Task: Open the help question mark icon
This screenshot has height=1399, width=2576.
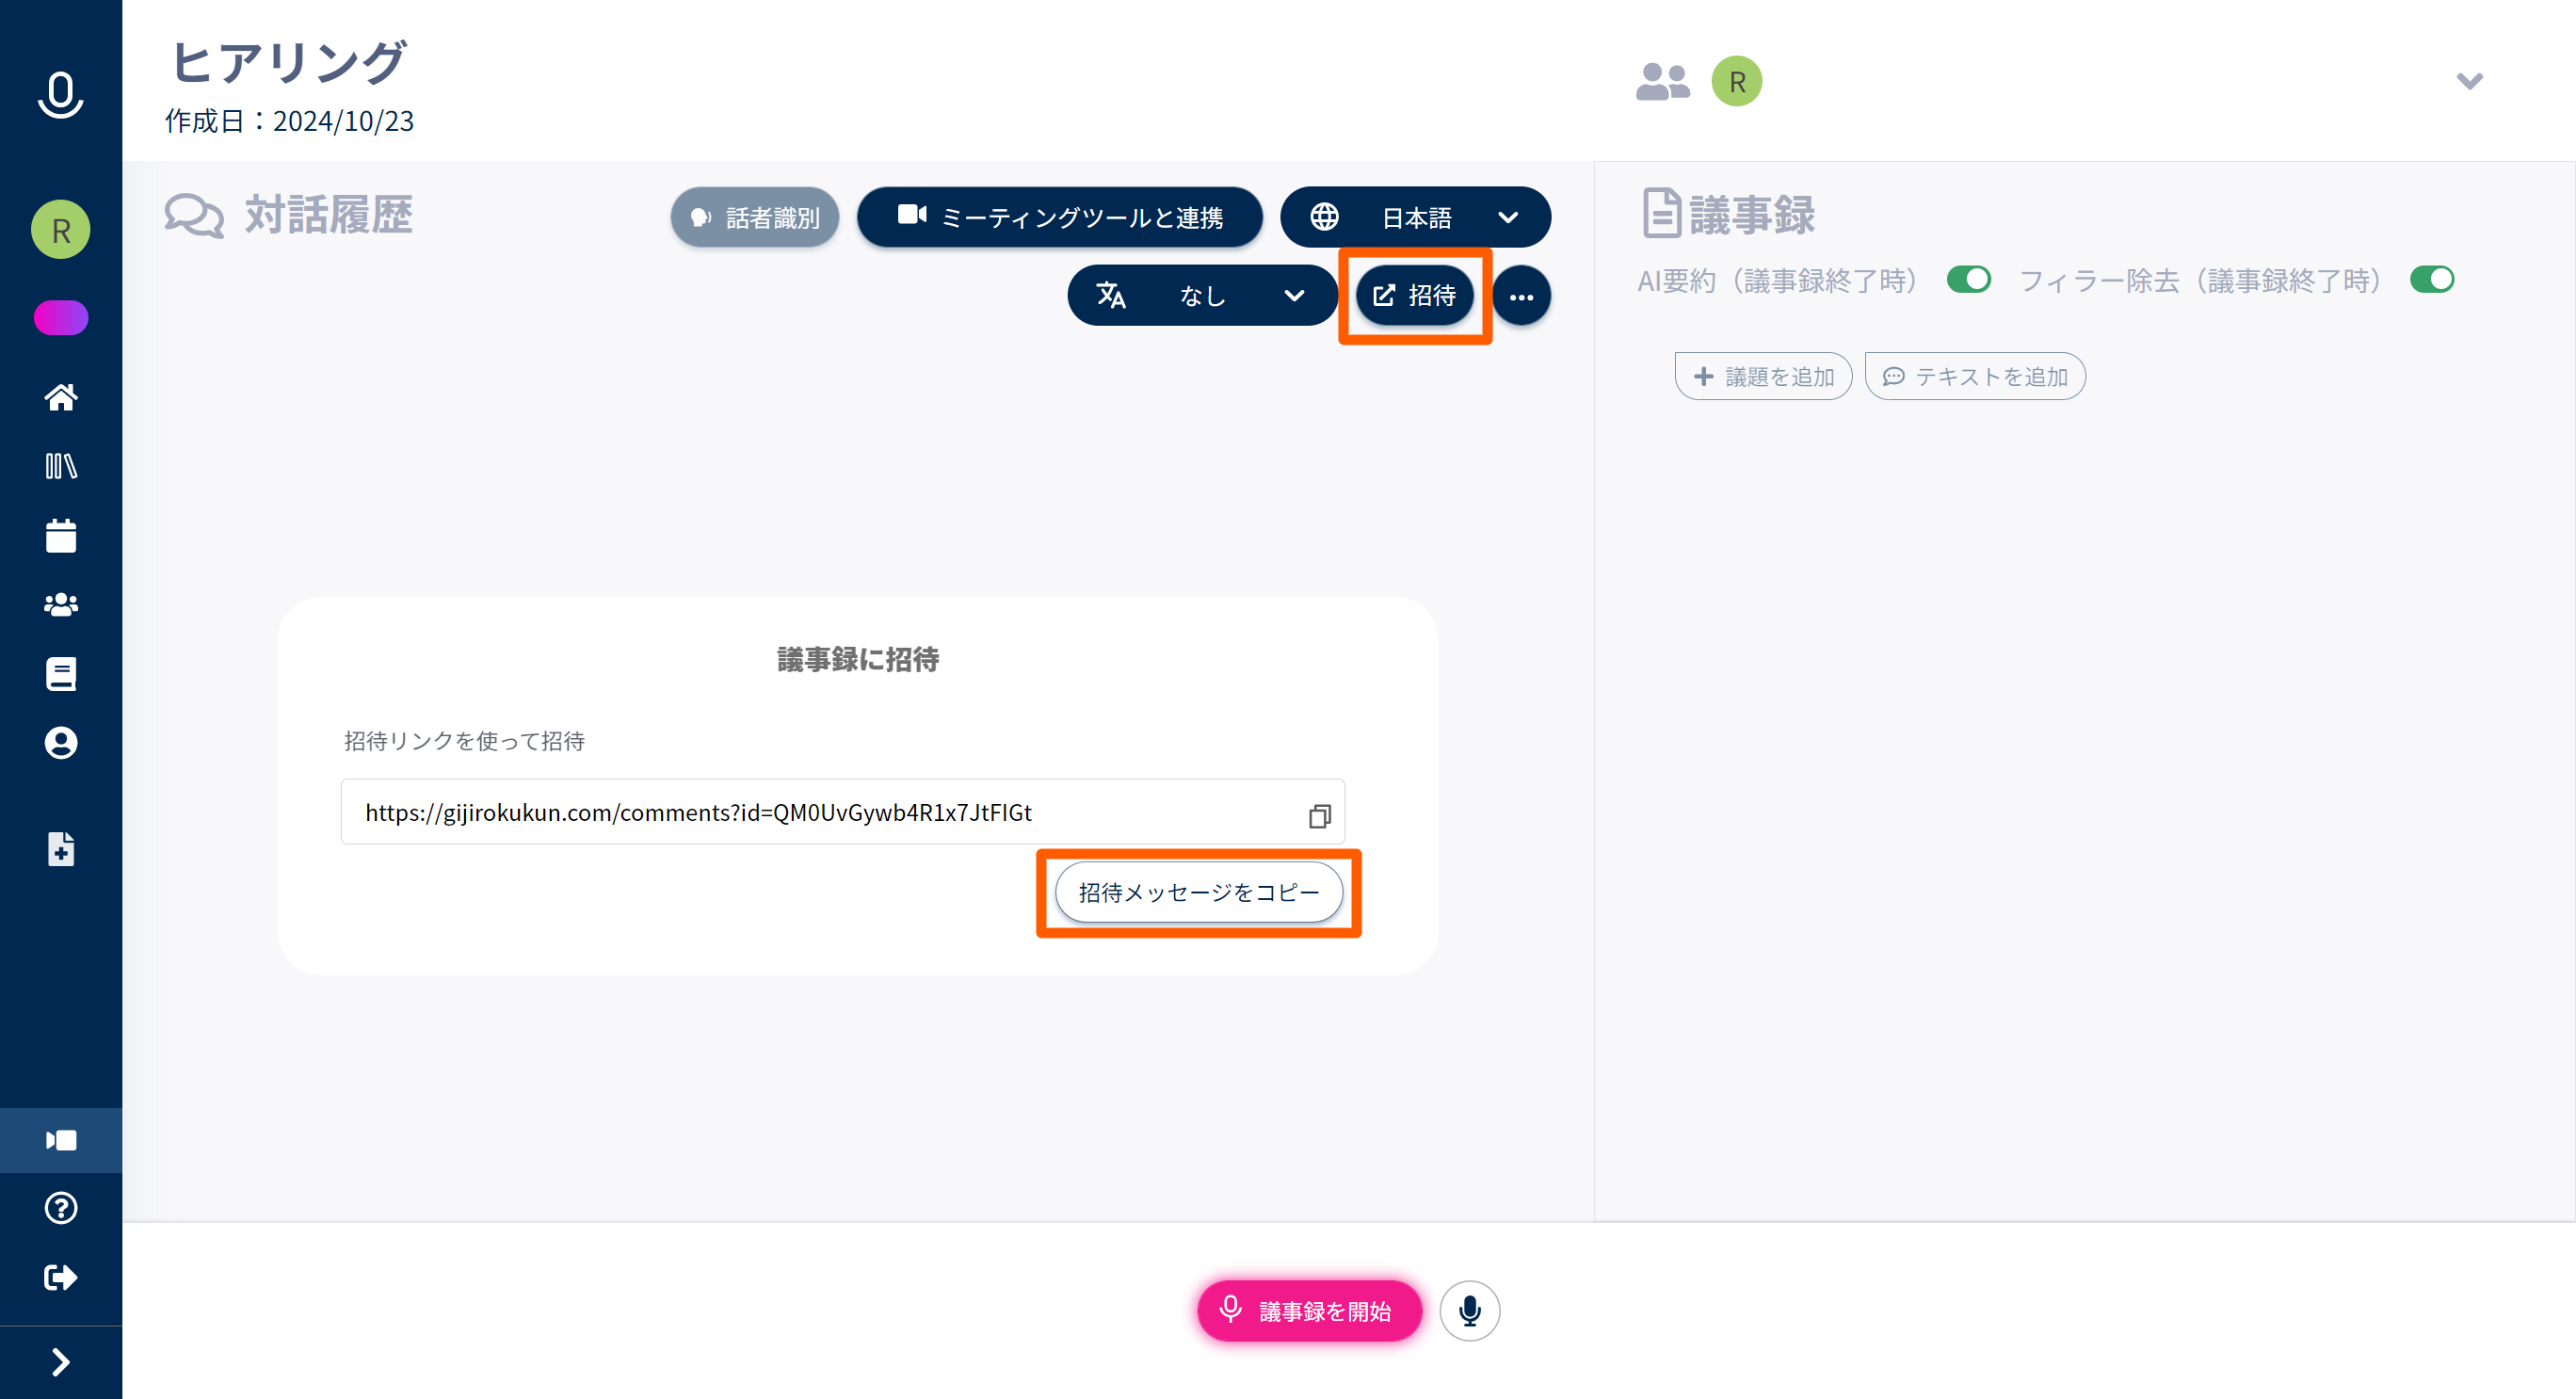Action: 61,1208
